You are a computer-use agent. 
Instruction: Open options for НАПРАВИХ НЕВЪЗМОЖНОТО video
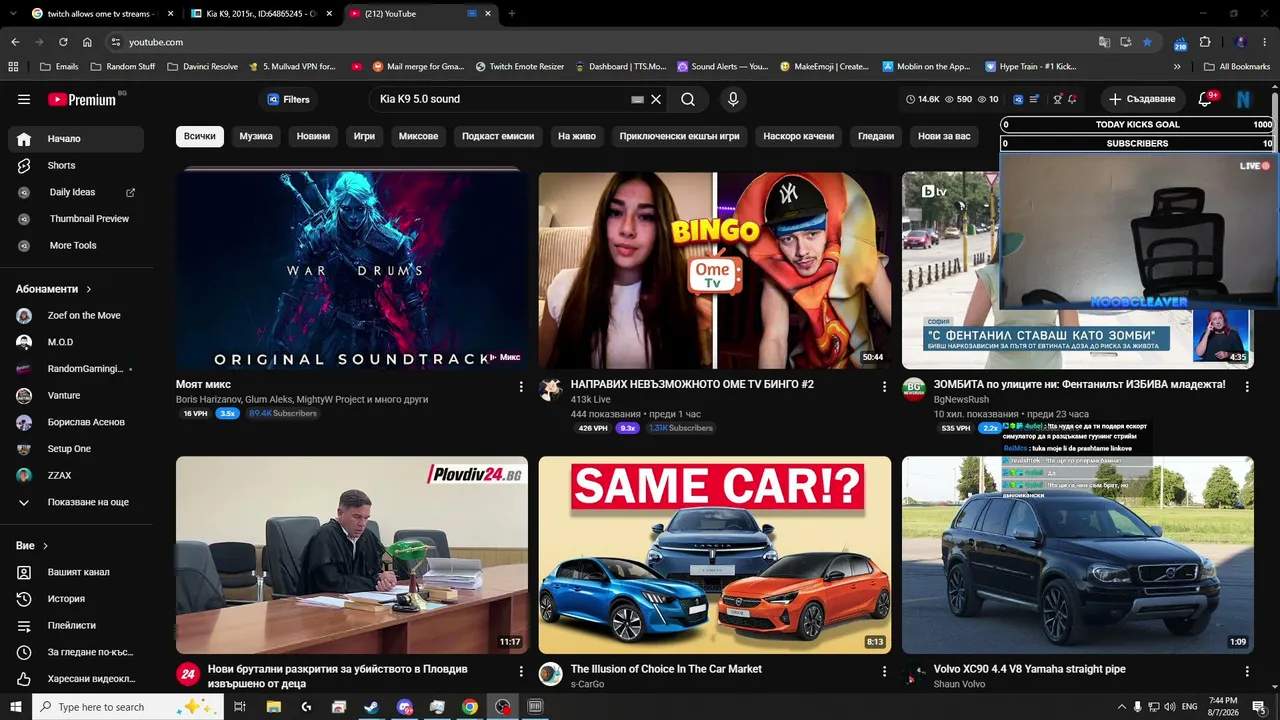click(884, 386)
